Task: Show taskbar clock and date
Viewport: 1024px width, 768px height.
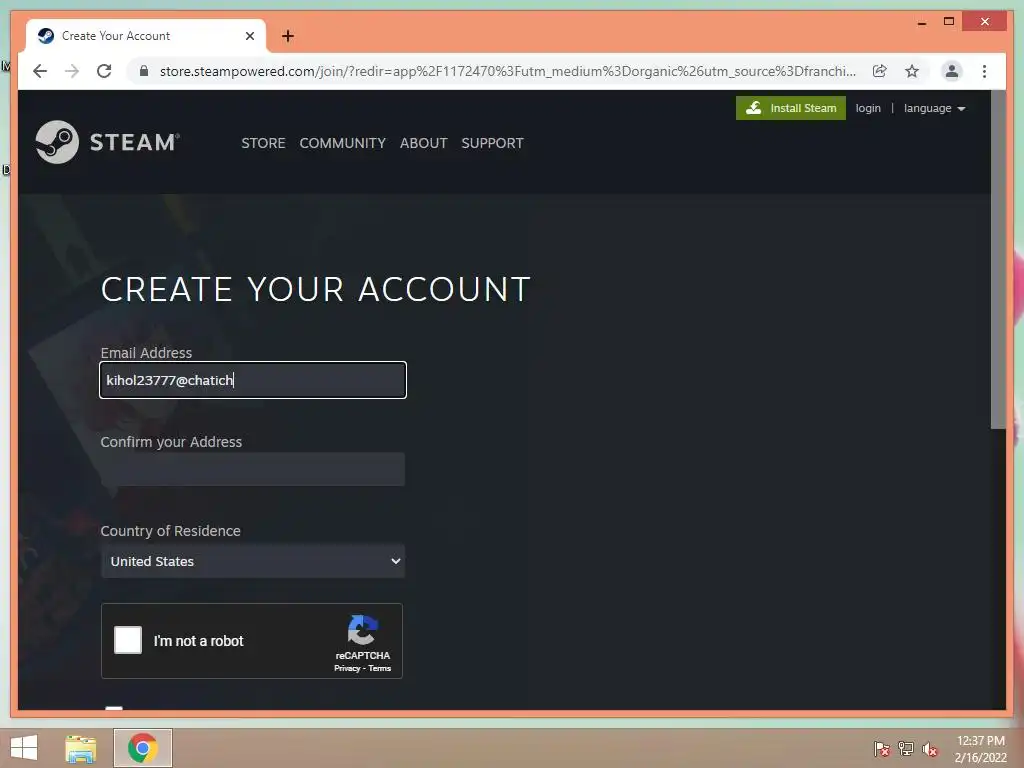Action: 980,749
